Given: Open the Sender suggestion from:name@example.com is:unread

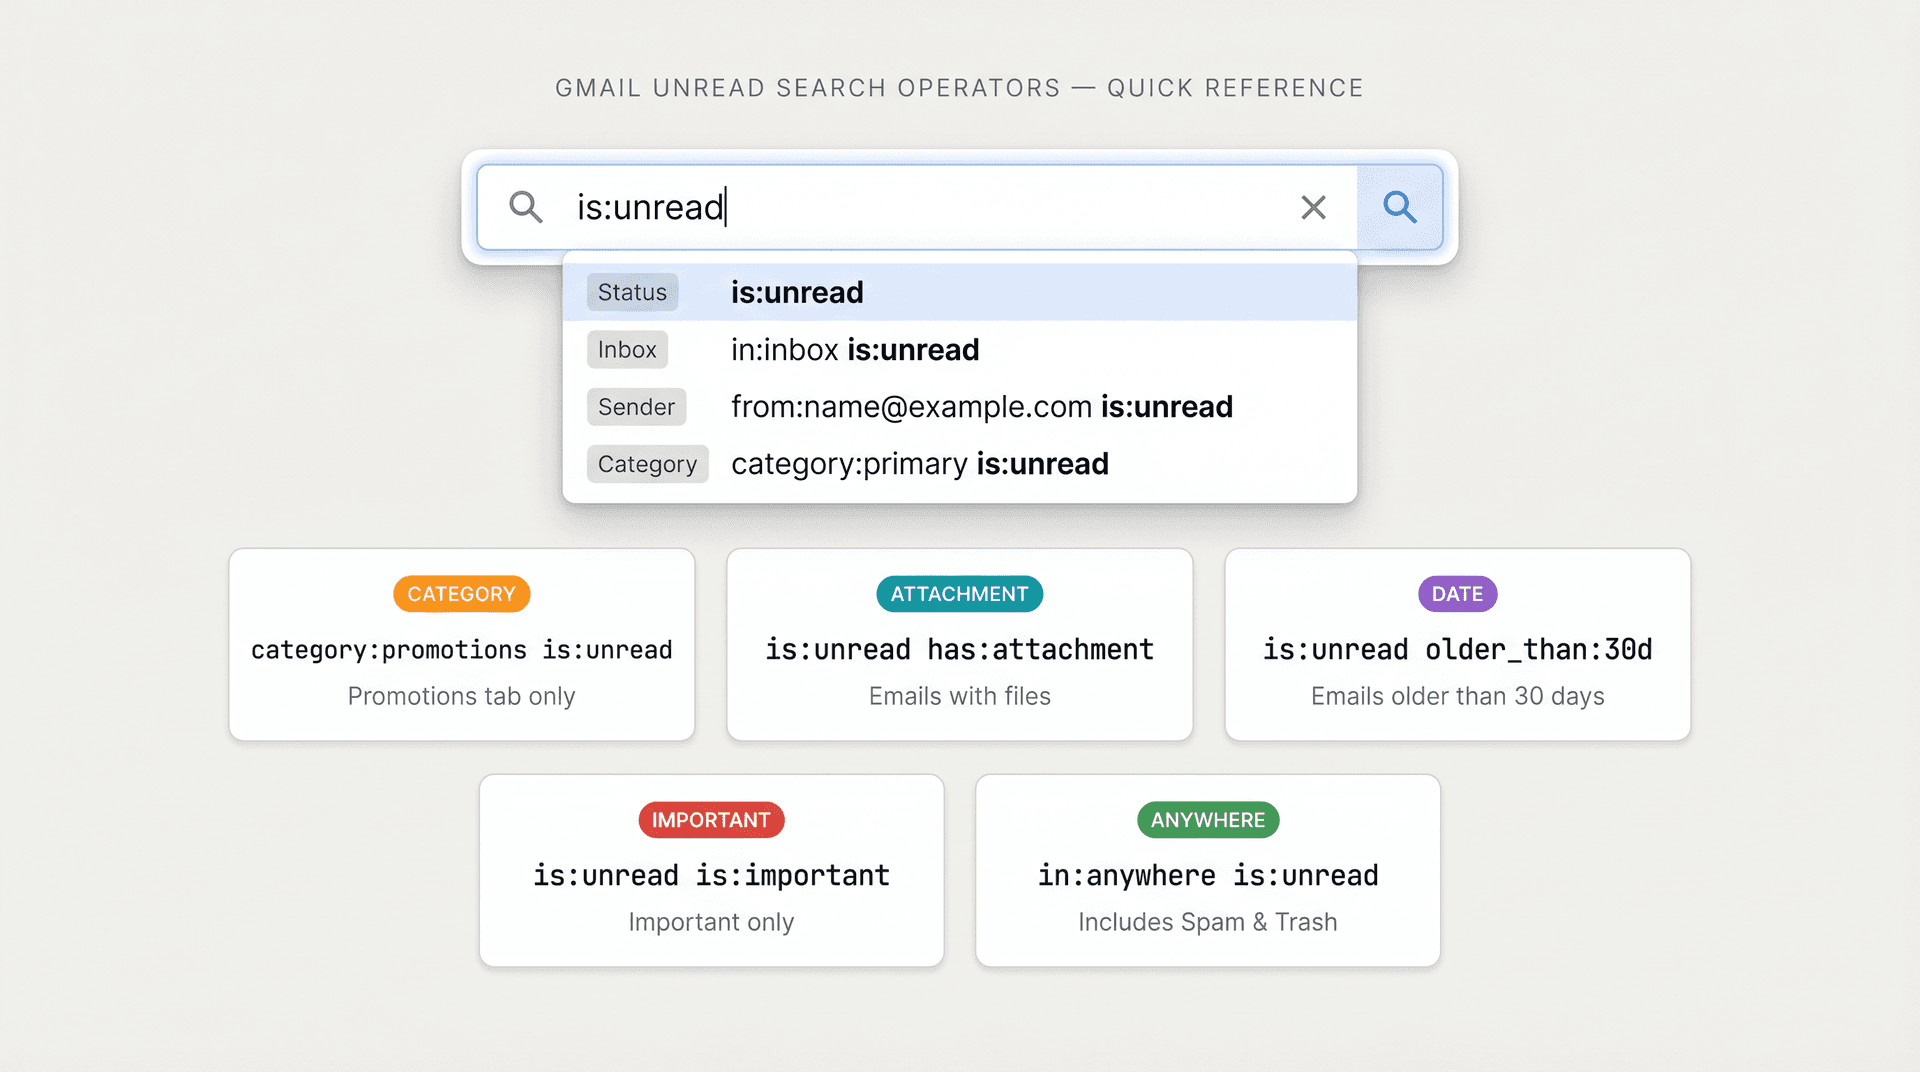Looking at the screenshot, I should pos(982,406).
